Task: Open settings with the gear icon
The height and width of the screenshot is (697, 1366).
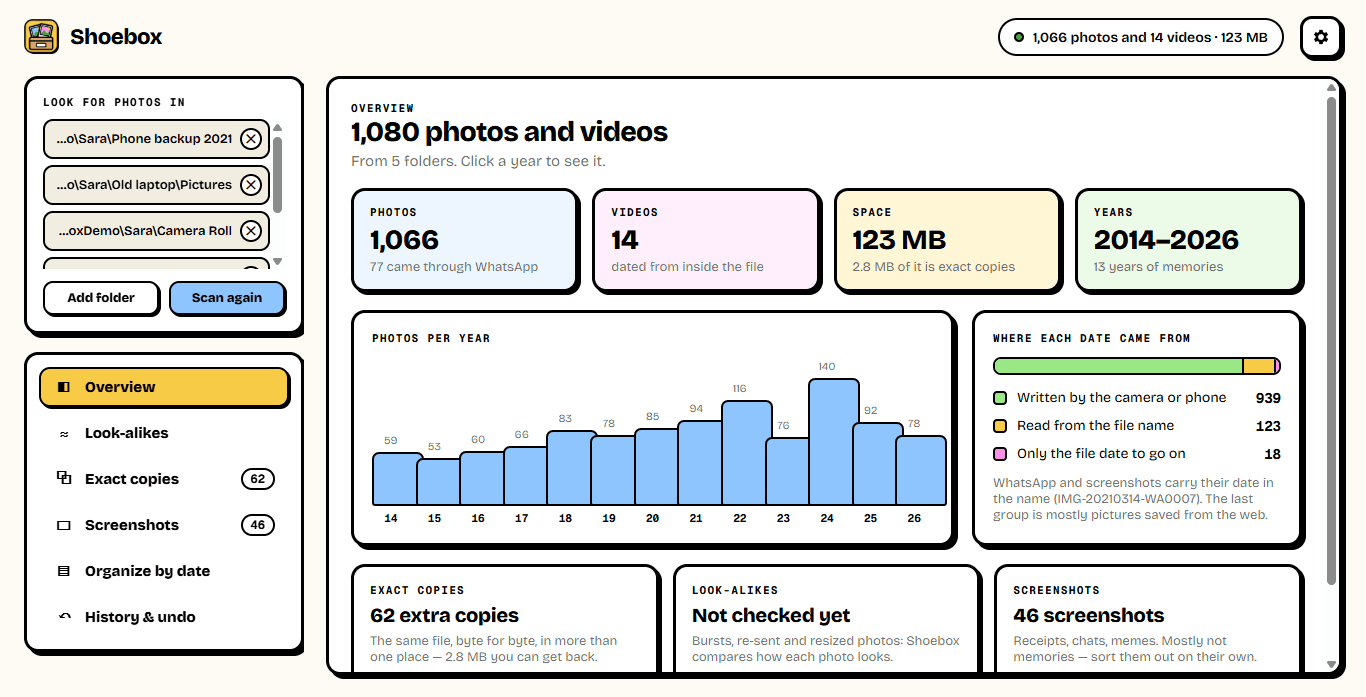Action: (1321, 37)
